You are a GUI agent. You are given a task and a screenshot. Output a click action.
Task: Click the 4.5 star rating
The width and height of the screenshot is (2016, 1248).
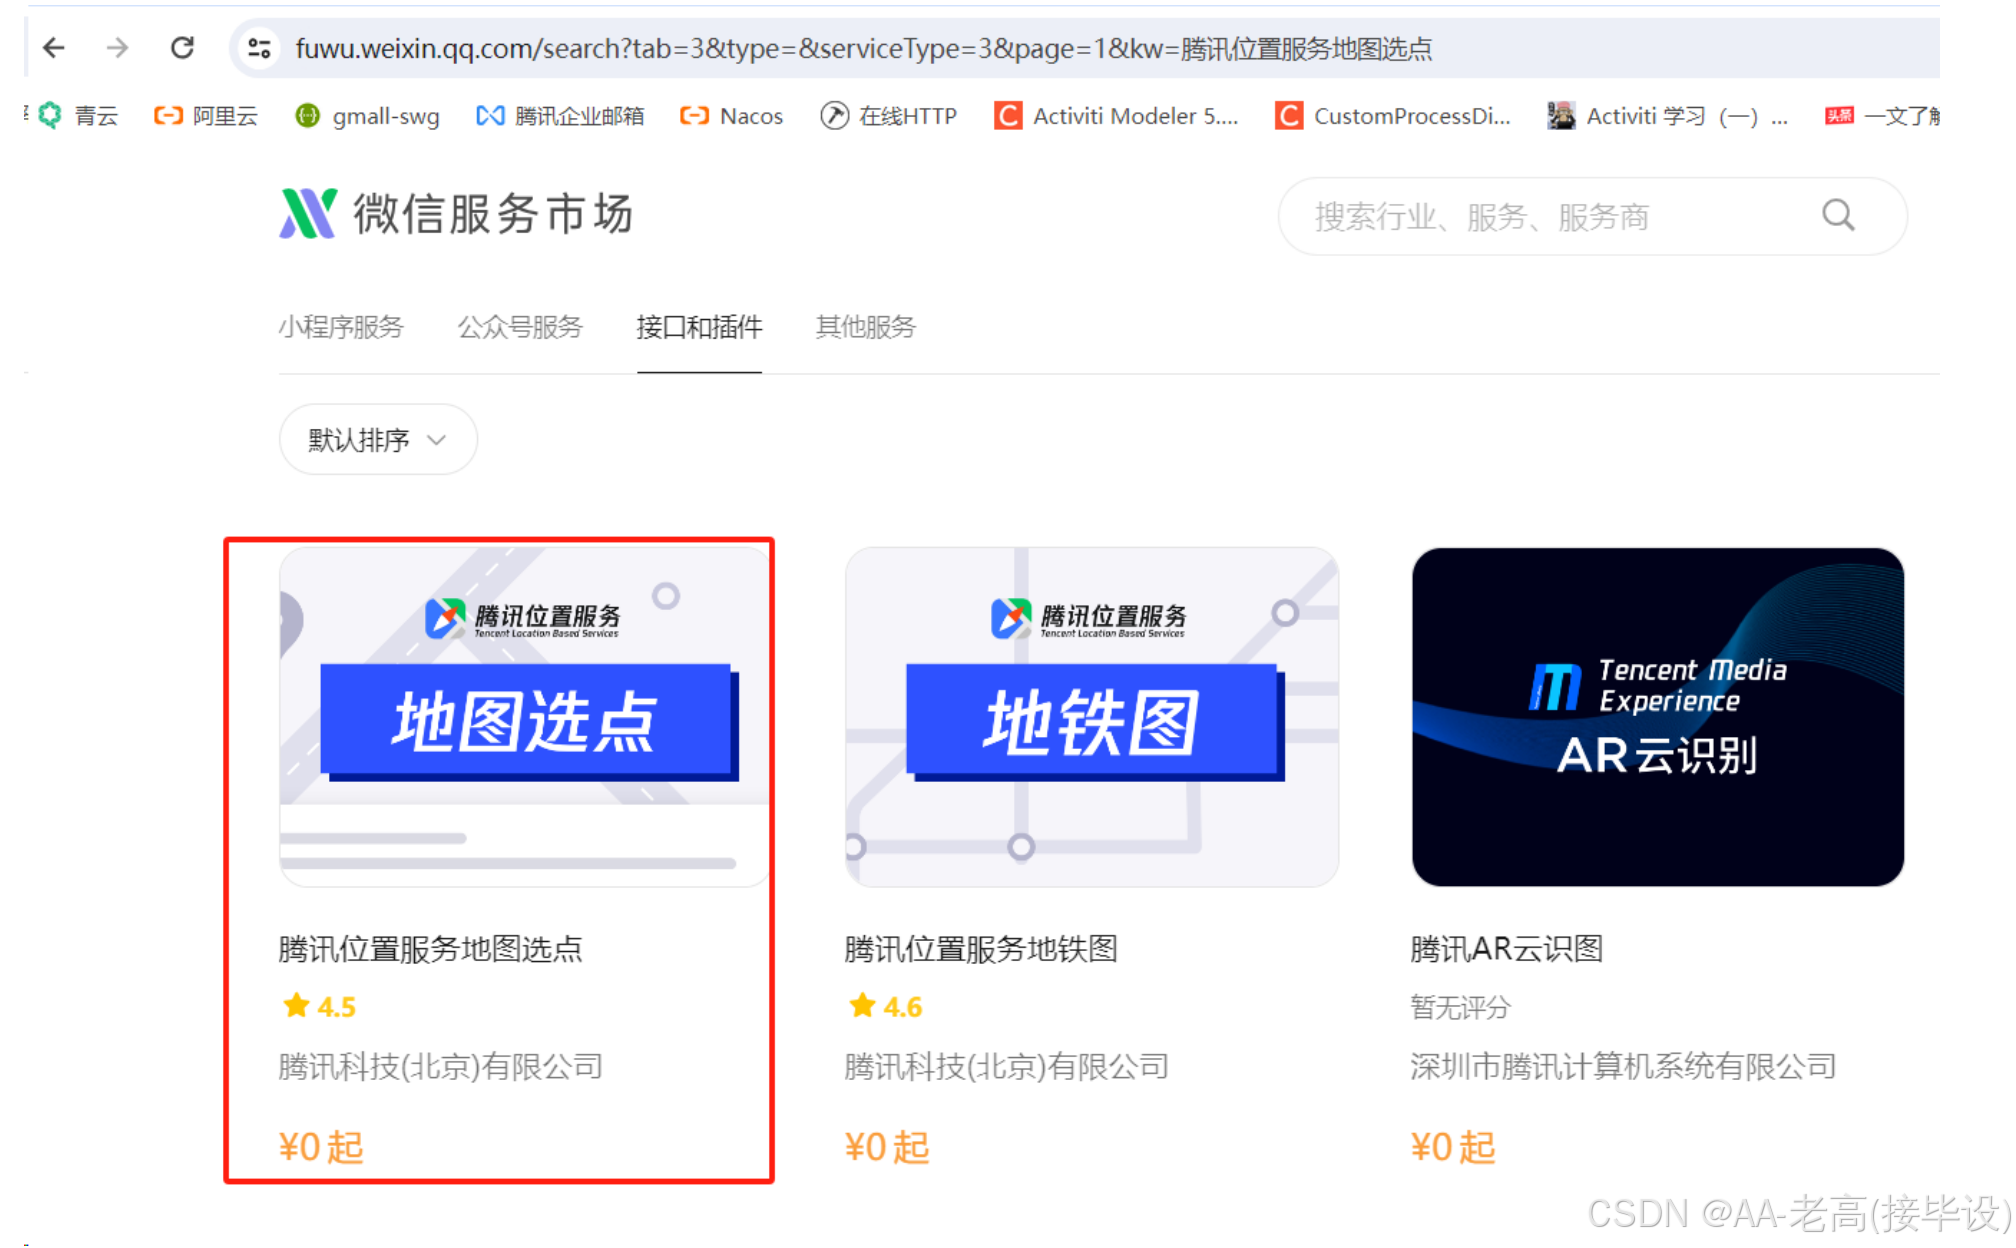pyautogui.click(x=319, y=1006)
